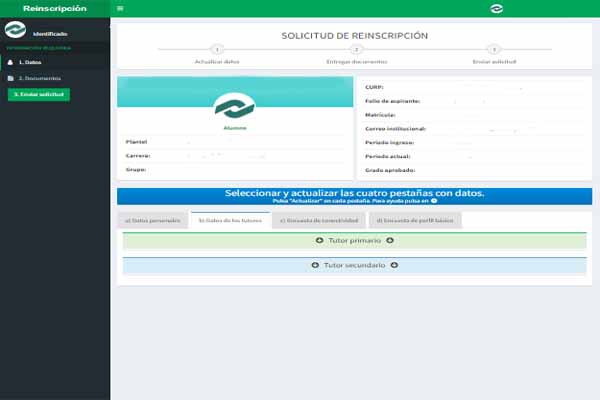Click the file icon beside 2. Documentos
Screen dimensions: 600x400
point(10,78)
